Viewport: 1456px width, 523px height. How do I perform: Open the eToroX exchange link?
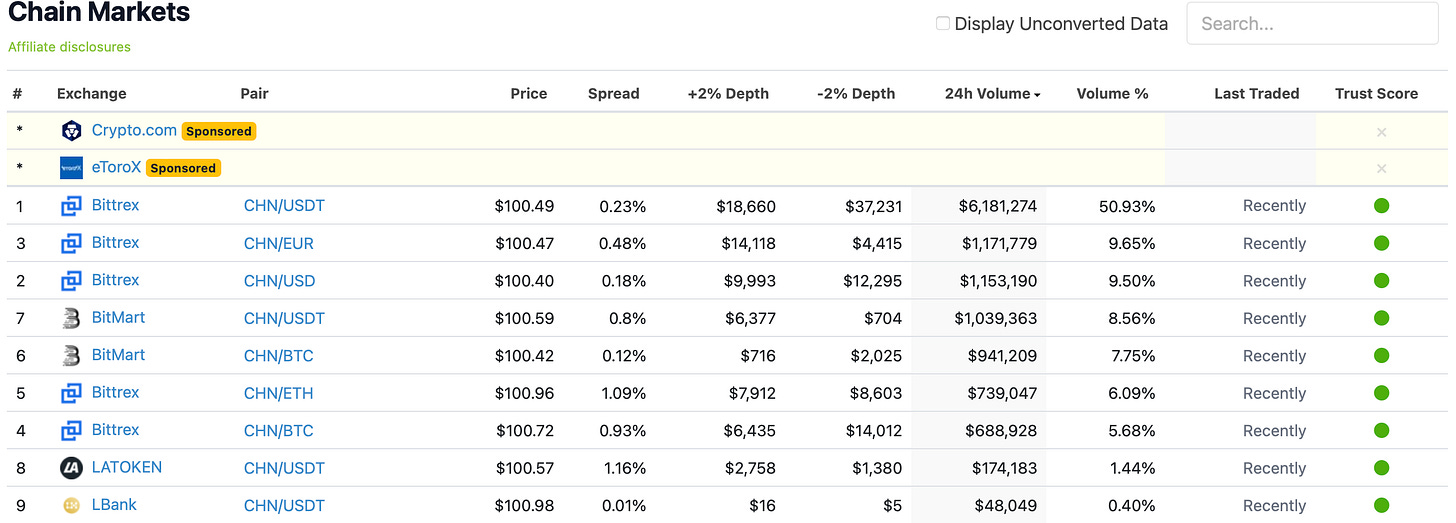[116, 167]
